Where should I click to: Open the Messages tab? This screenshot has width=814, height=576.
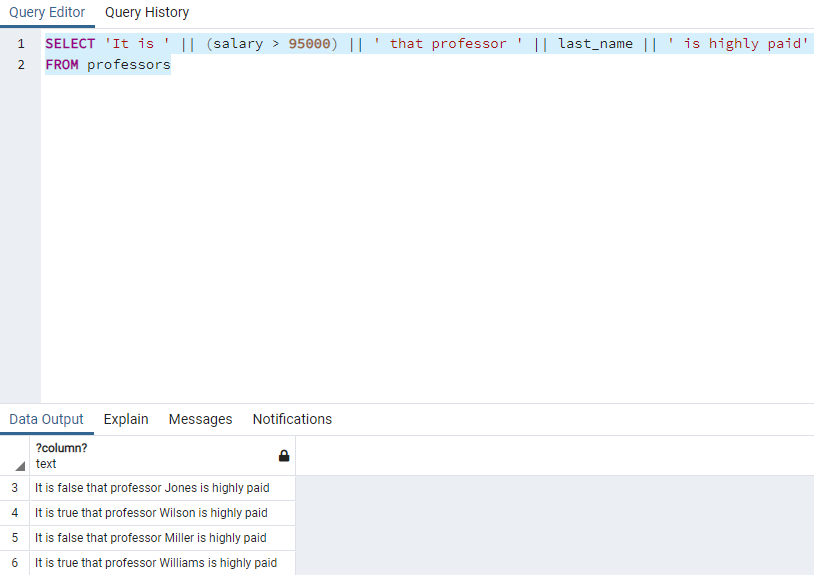coord(200,419)
